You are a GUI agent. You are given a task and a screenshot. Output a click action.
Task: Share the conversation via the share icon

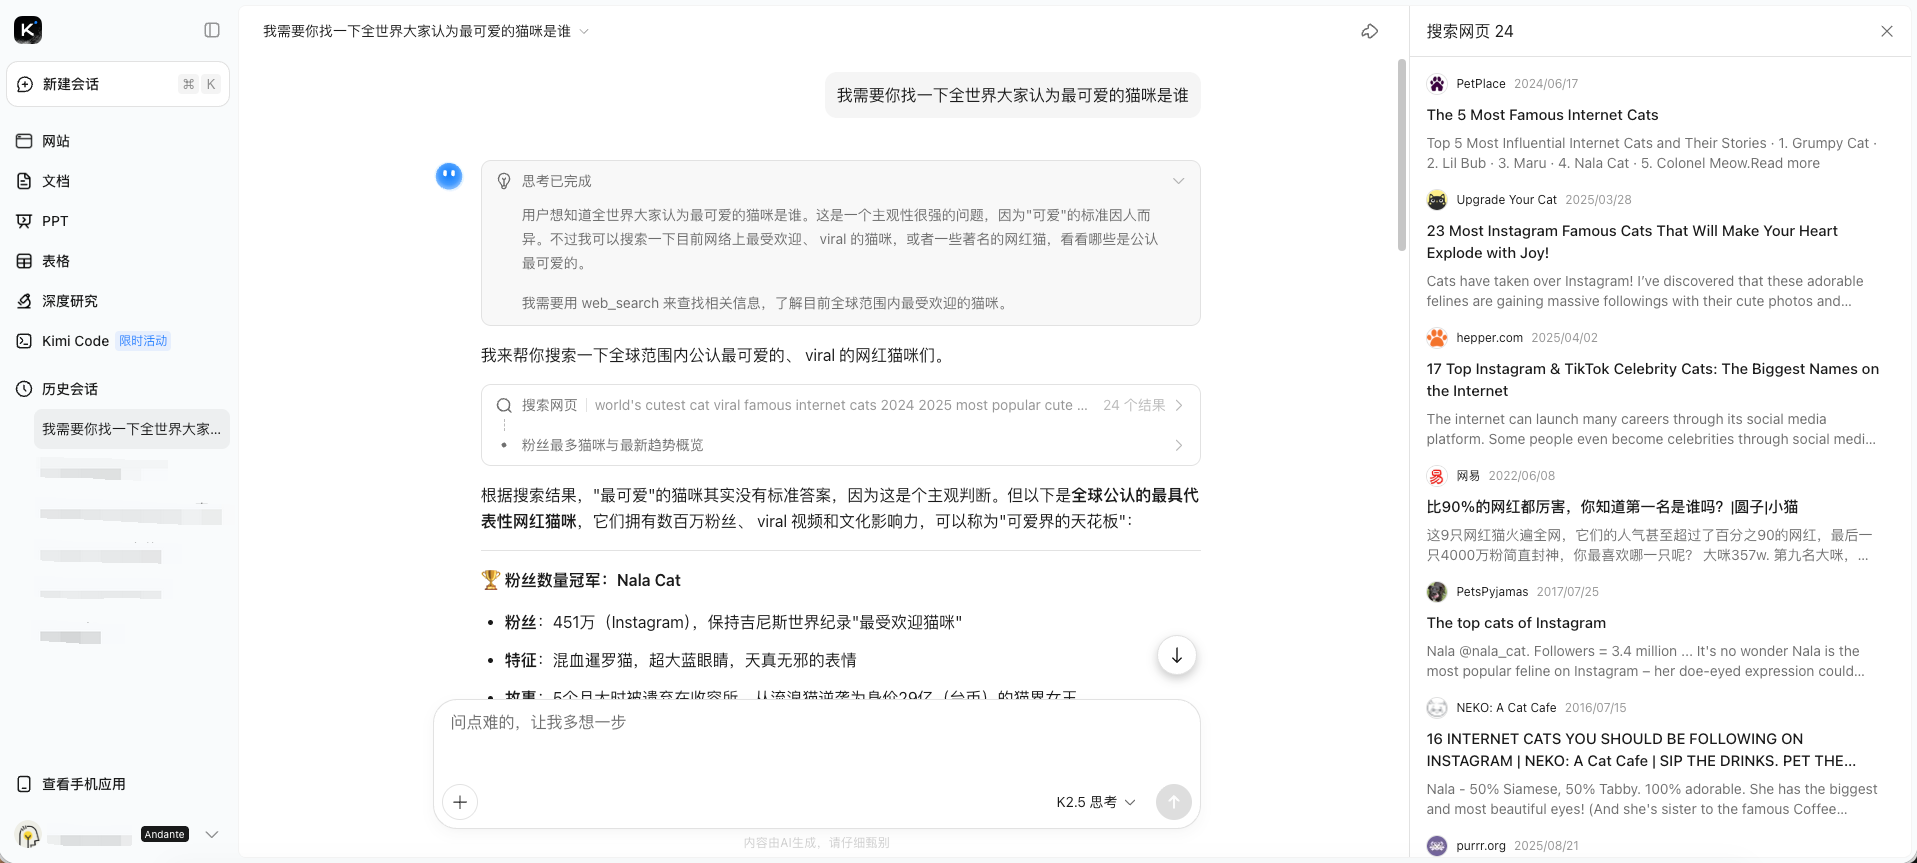[1370, 31]
